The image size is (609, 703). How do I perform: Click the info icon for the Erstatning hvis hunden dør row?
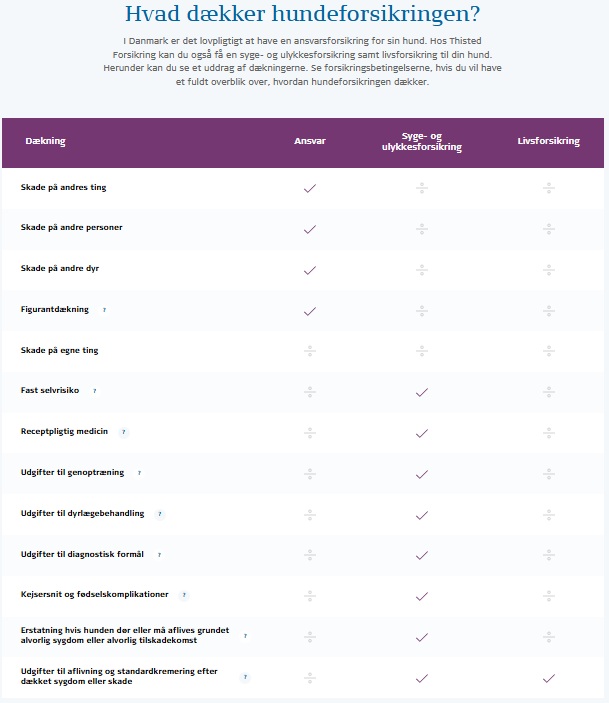point(245,636)
